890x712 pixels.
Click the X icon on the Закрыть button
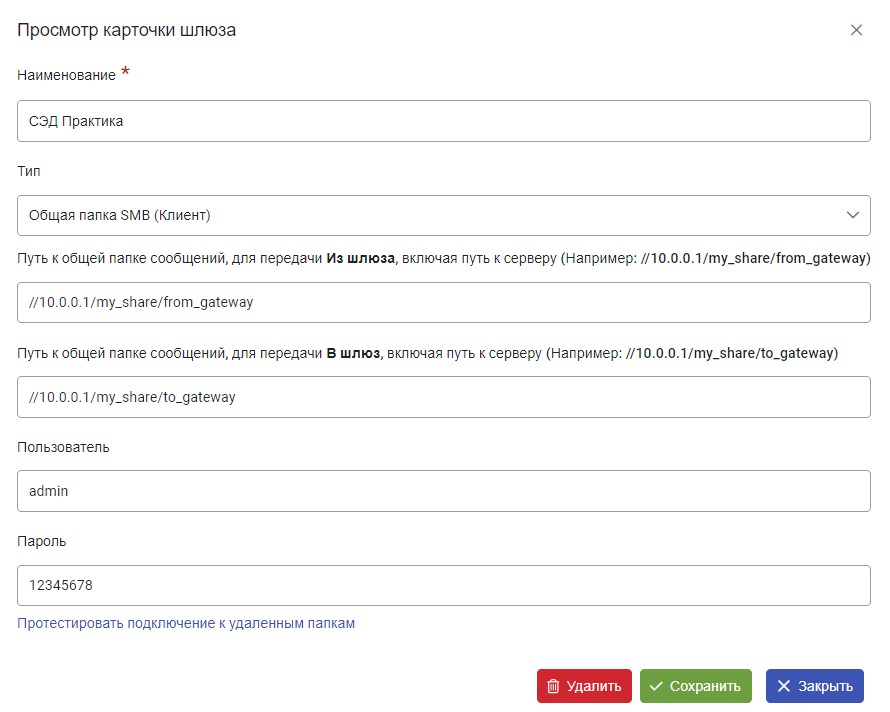coord(783,686)
